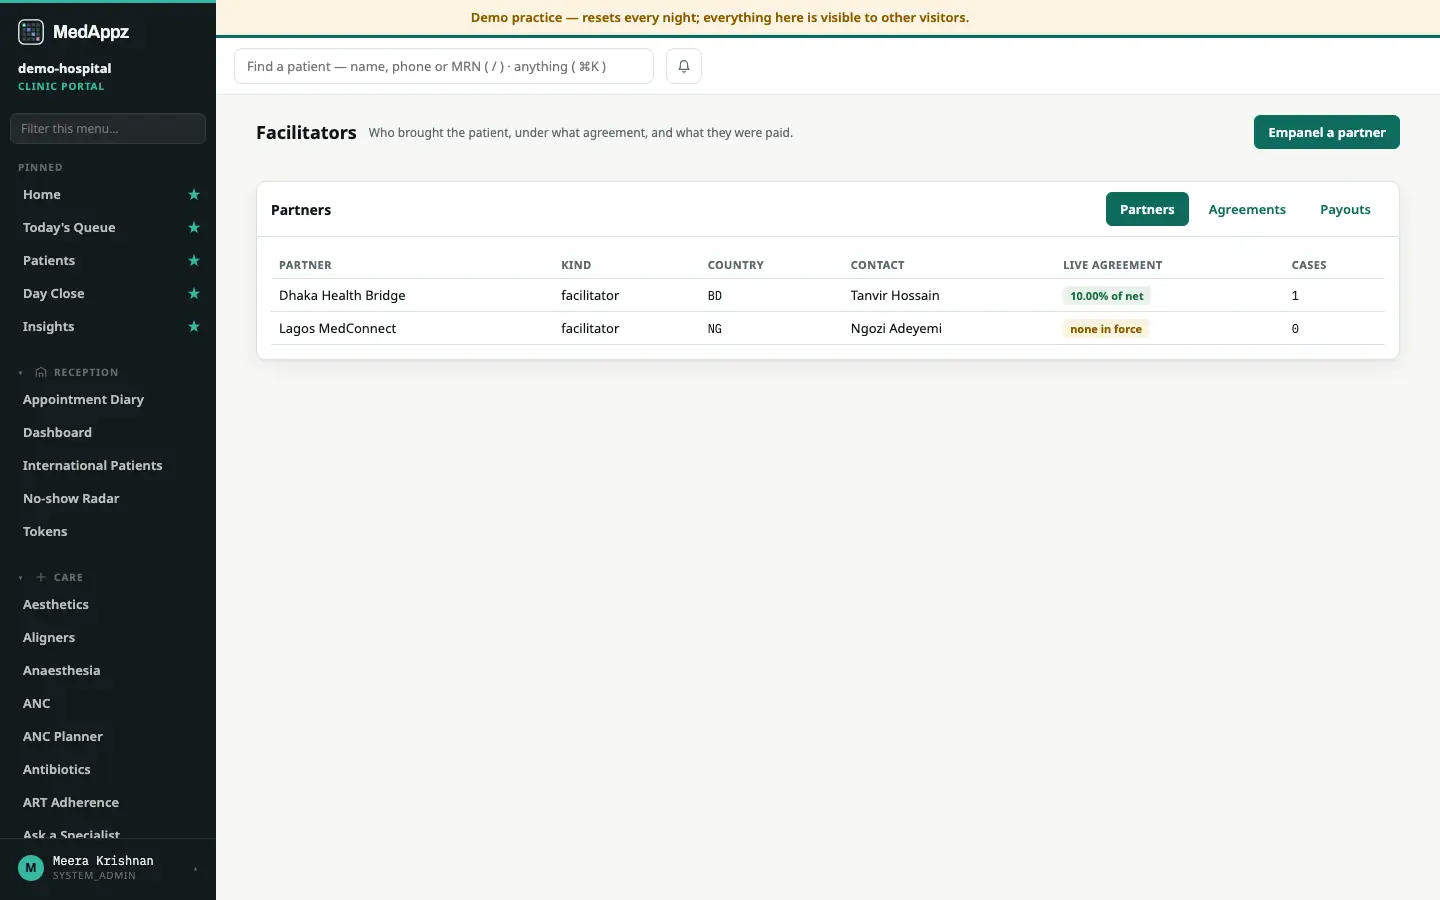1440x900 pixels.
Task: Open Today's Queue
Action: [69, 228]
